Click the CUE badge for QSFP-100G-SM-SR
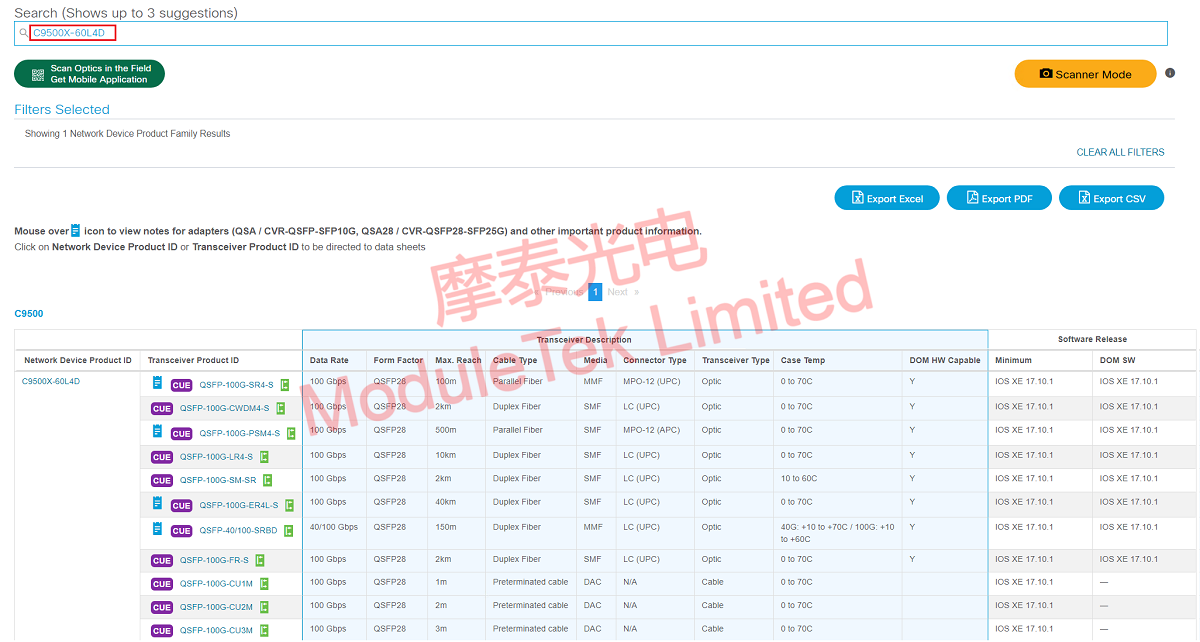1200x642 pixels. pos(162,478)
